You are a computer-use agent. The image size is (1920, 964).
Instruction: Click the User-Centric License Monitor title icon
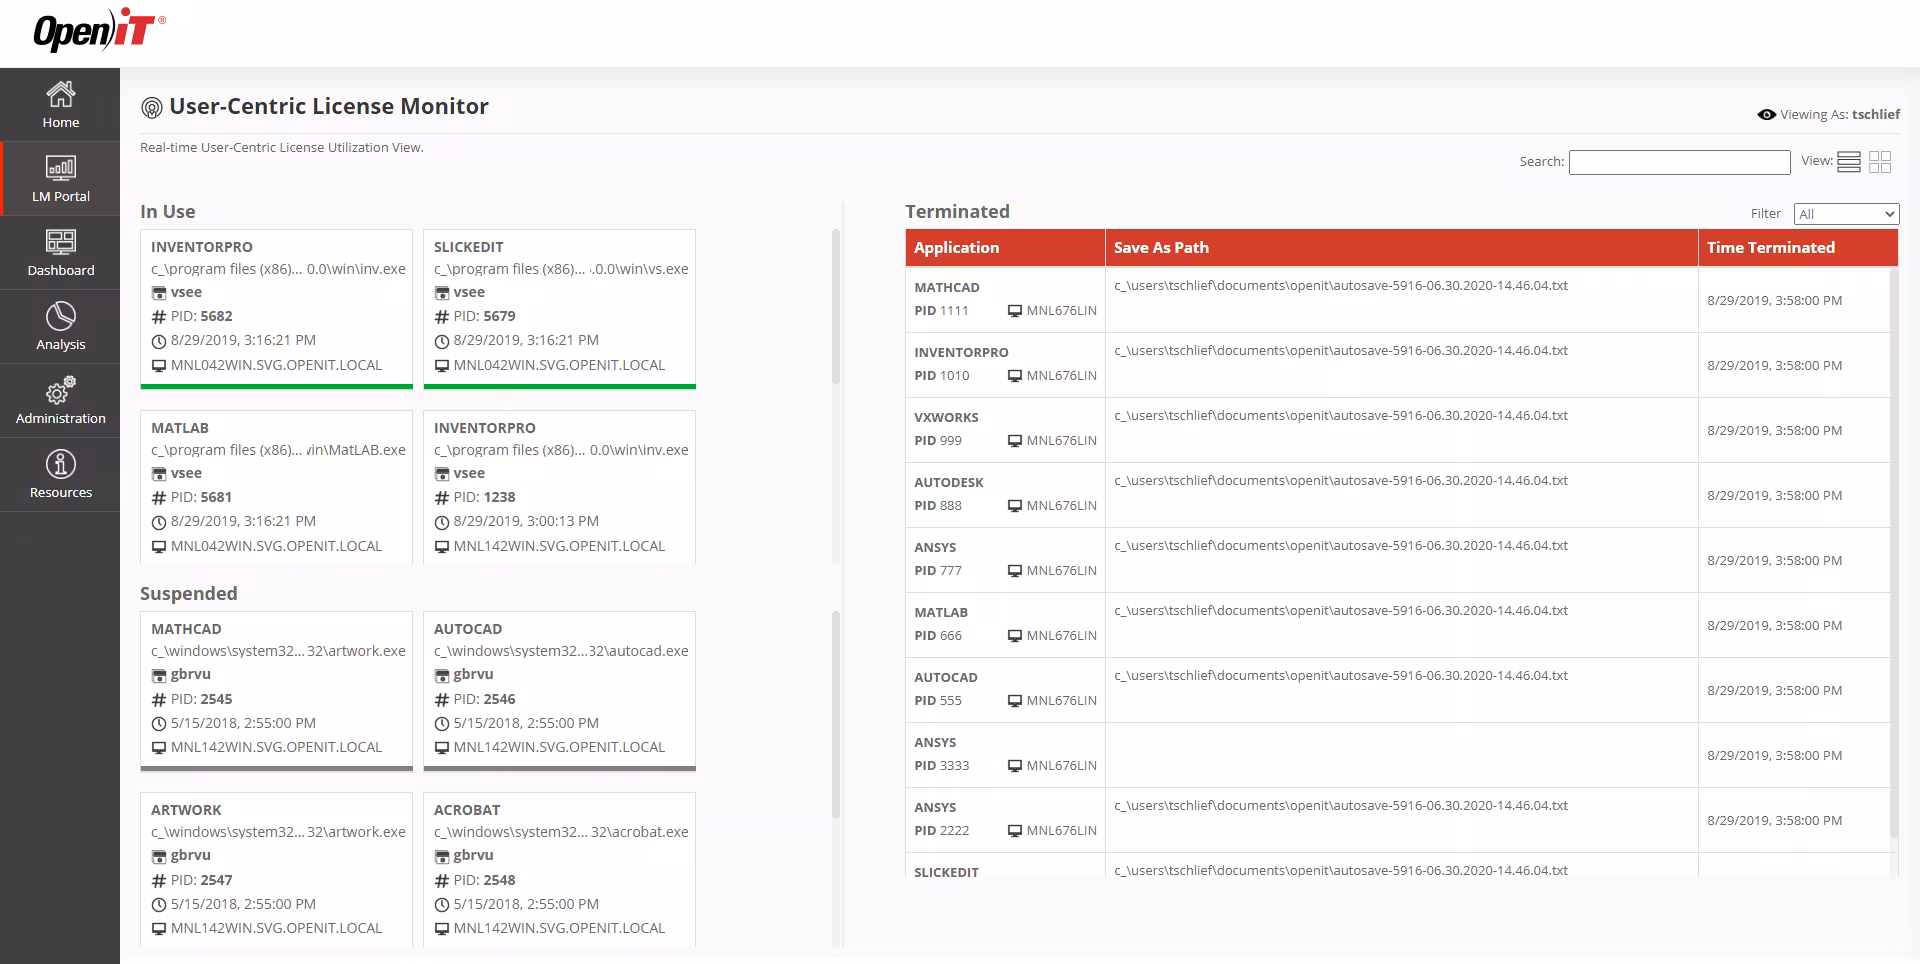[151, 108]
